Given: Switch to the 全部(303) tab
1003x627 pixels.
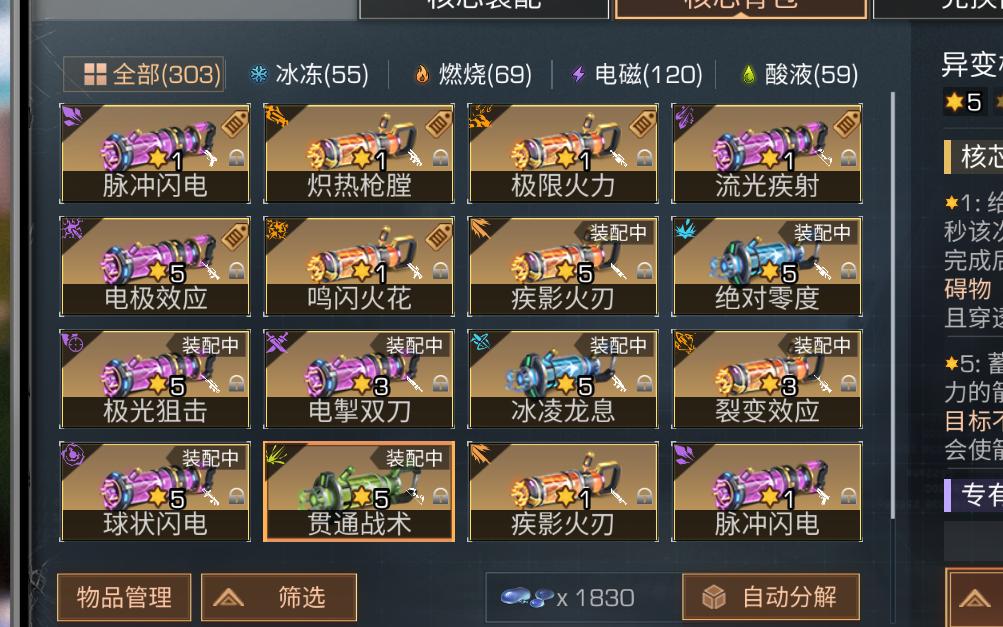Looking at the screenshot, I should pyautogui.click(x=143, y=74).
